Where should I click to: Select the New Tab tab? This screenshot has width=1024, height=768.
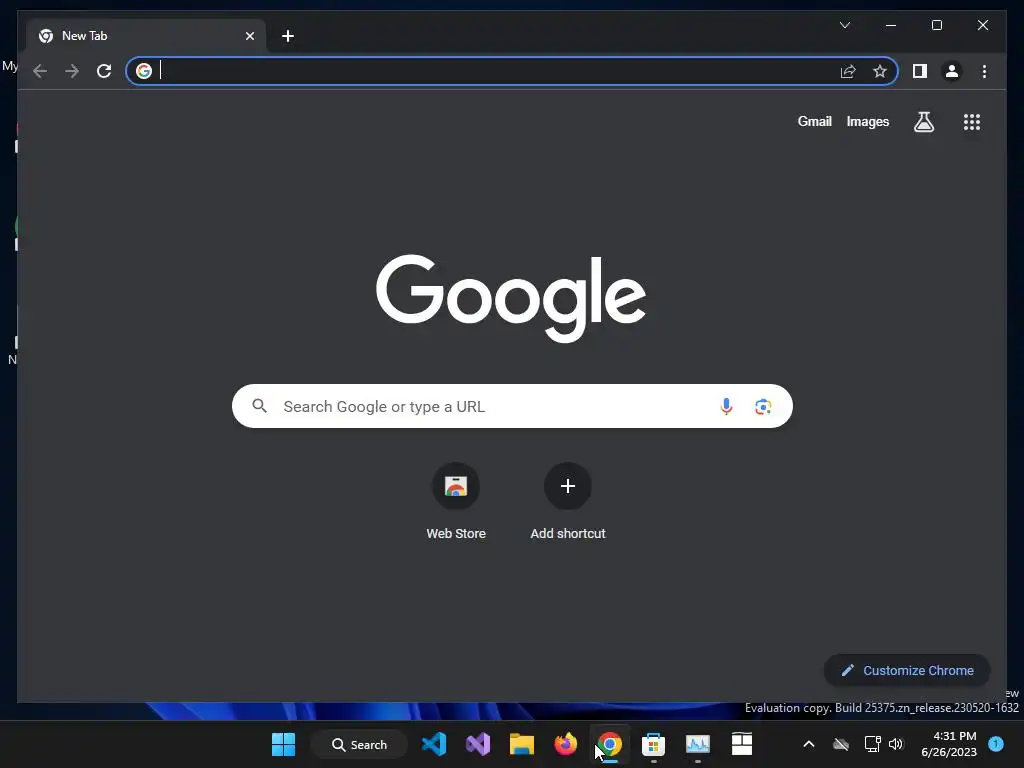(147, 36)
